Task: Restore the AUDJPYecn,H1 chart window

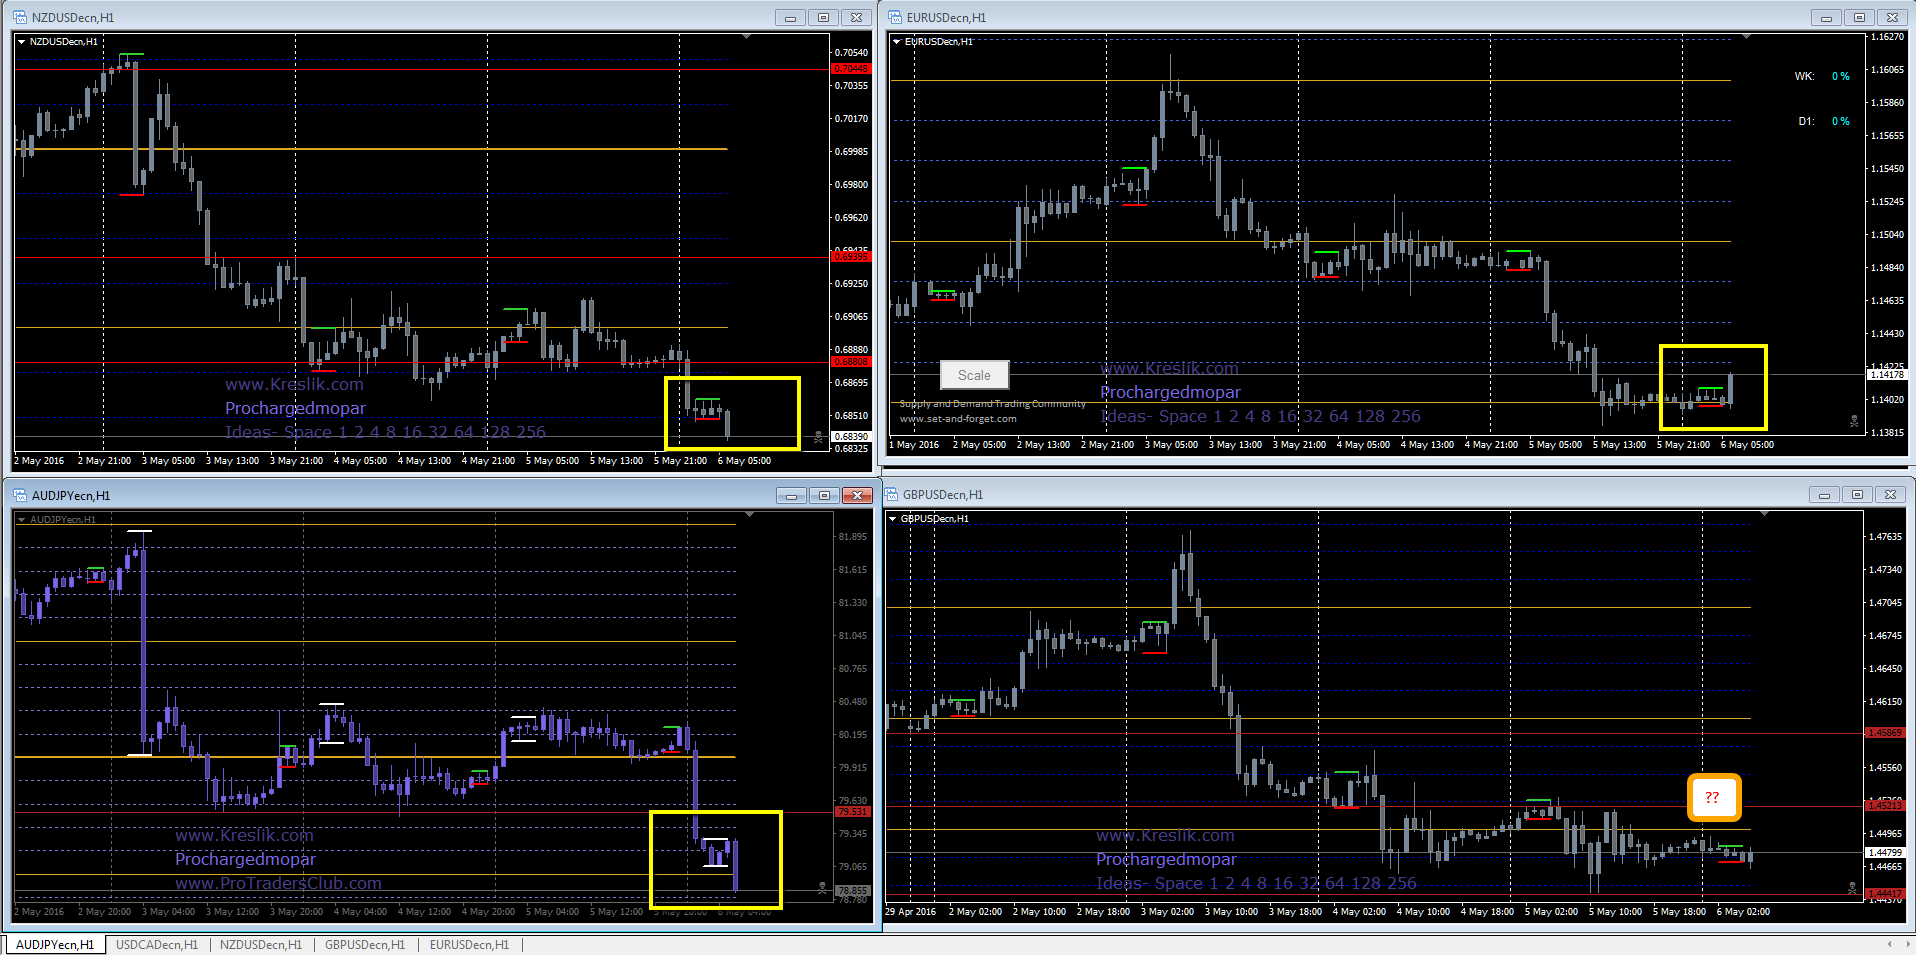Action: pos(824,495)
